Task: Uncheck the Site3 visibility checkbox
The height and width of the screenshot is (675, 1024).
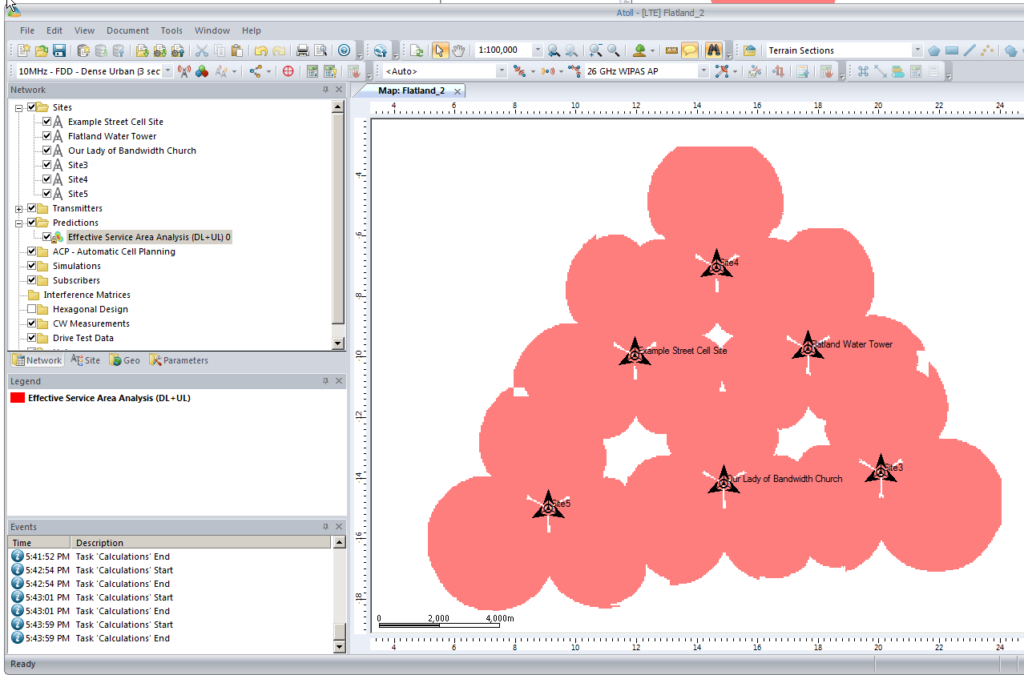Action: click(47, 164)
